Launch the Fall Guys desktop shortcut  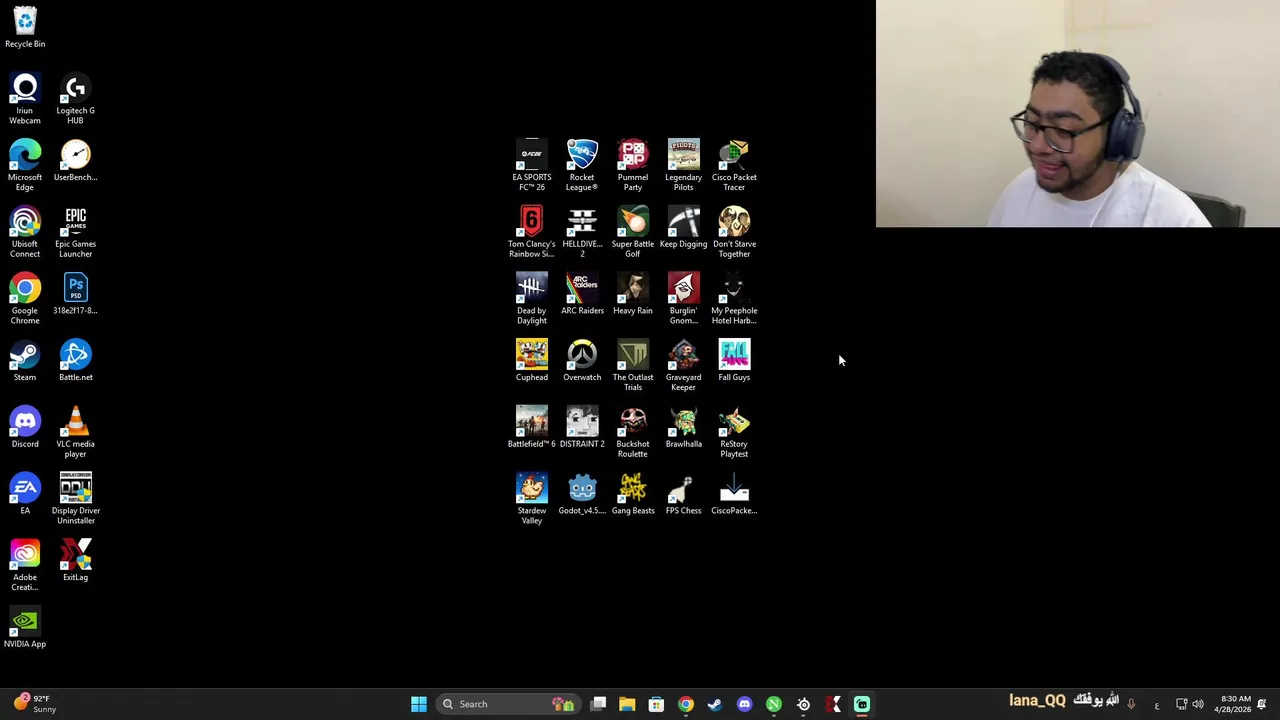tap(734, 361)
